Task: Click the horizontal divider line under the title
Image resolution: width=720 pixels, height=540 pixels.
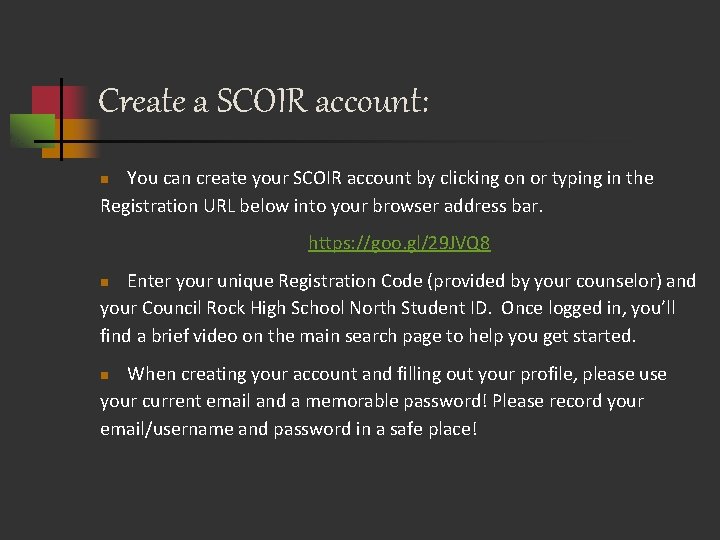Action: 321,141
